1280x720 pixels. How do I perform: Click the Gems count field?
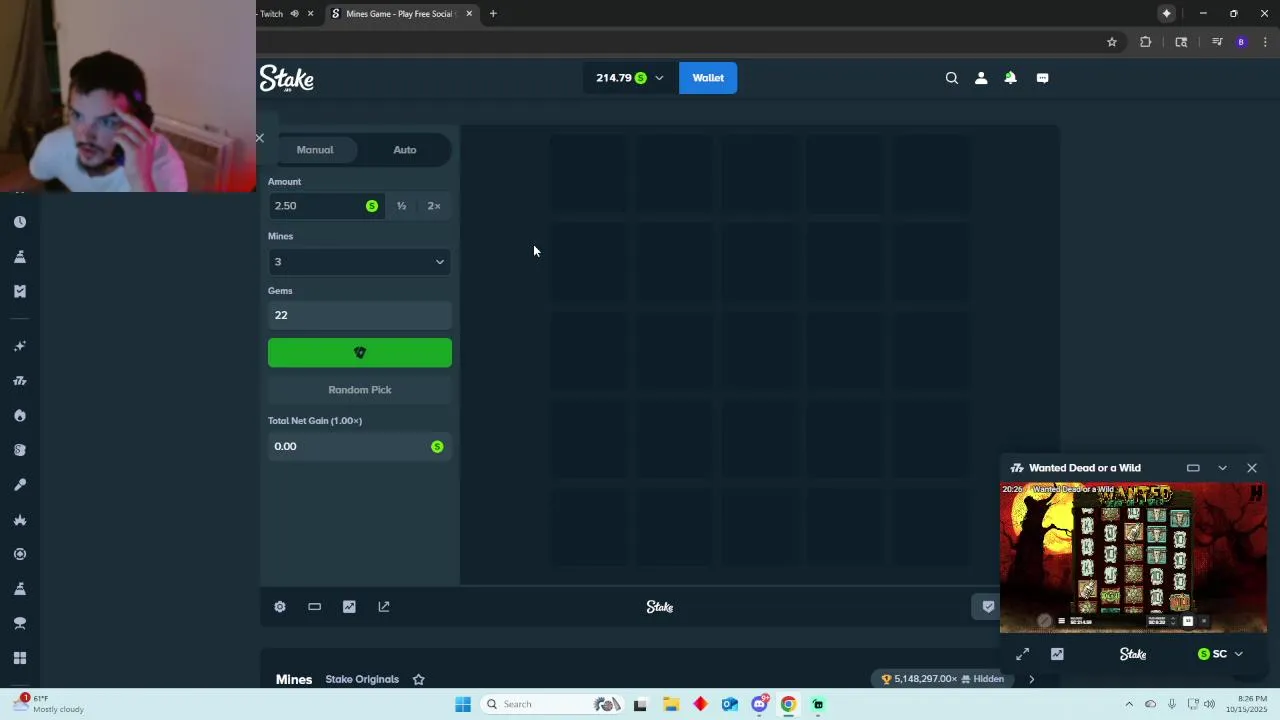tap(360, 315)
